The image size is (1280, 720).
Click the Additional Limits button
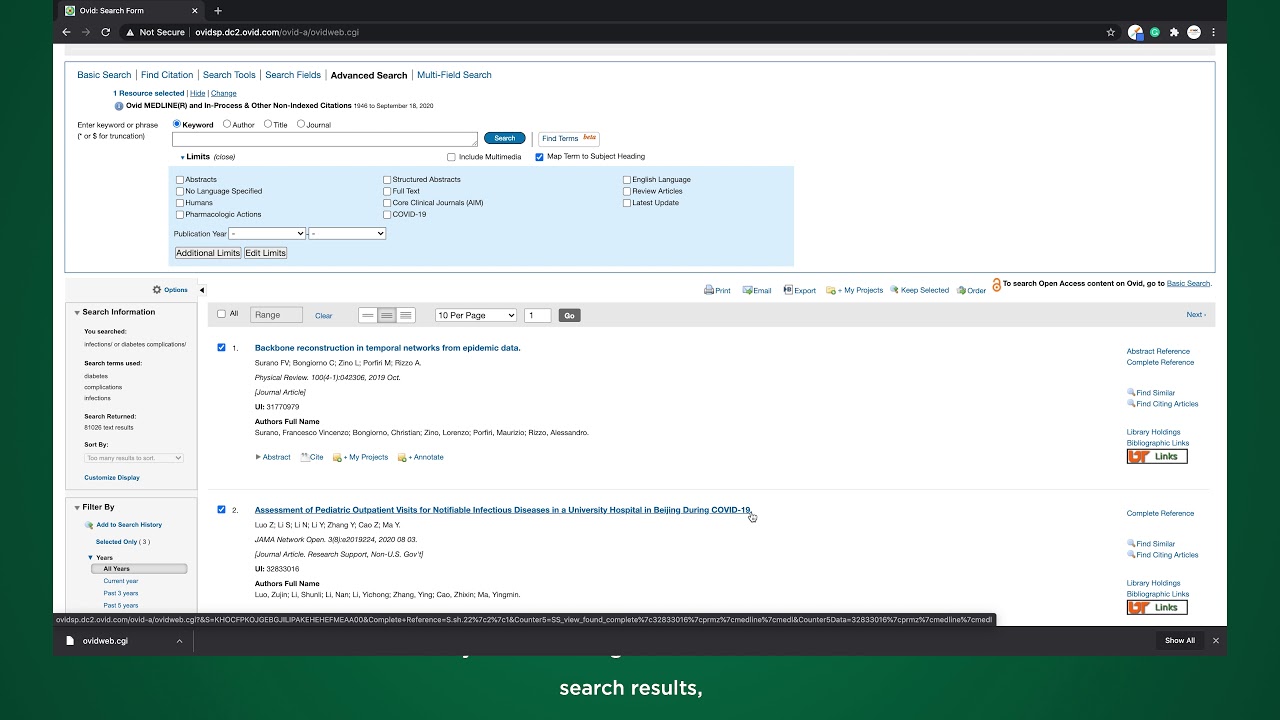208,253
